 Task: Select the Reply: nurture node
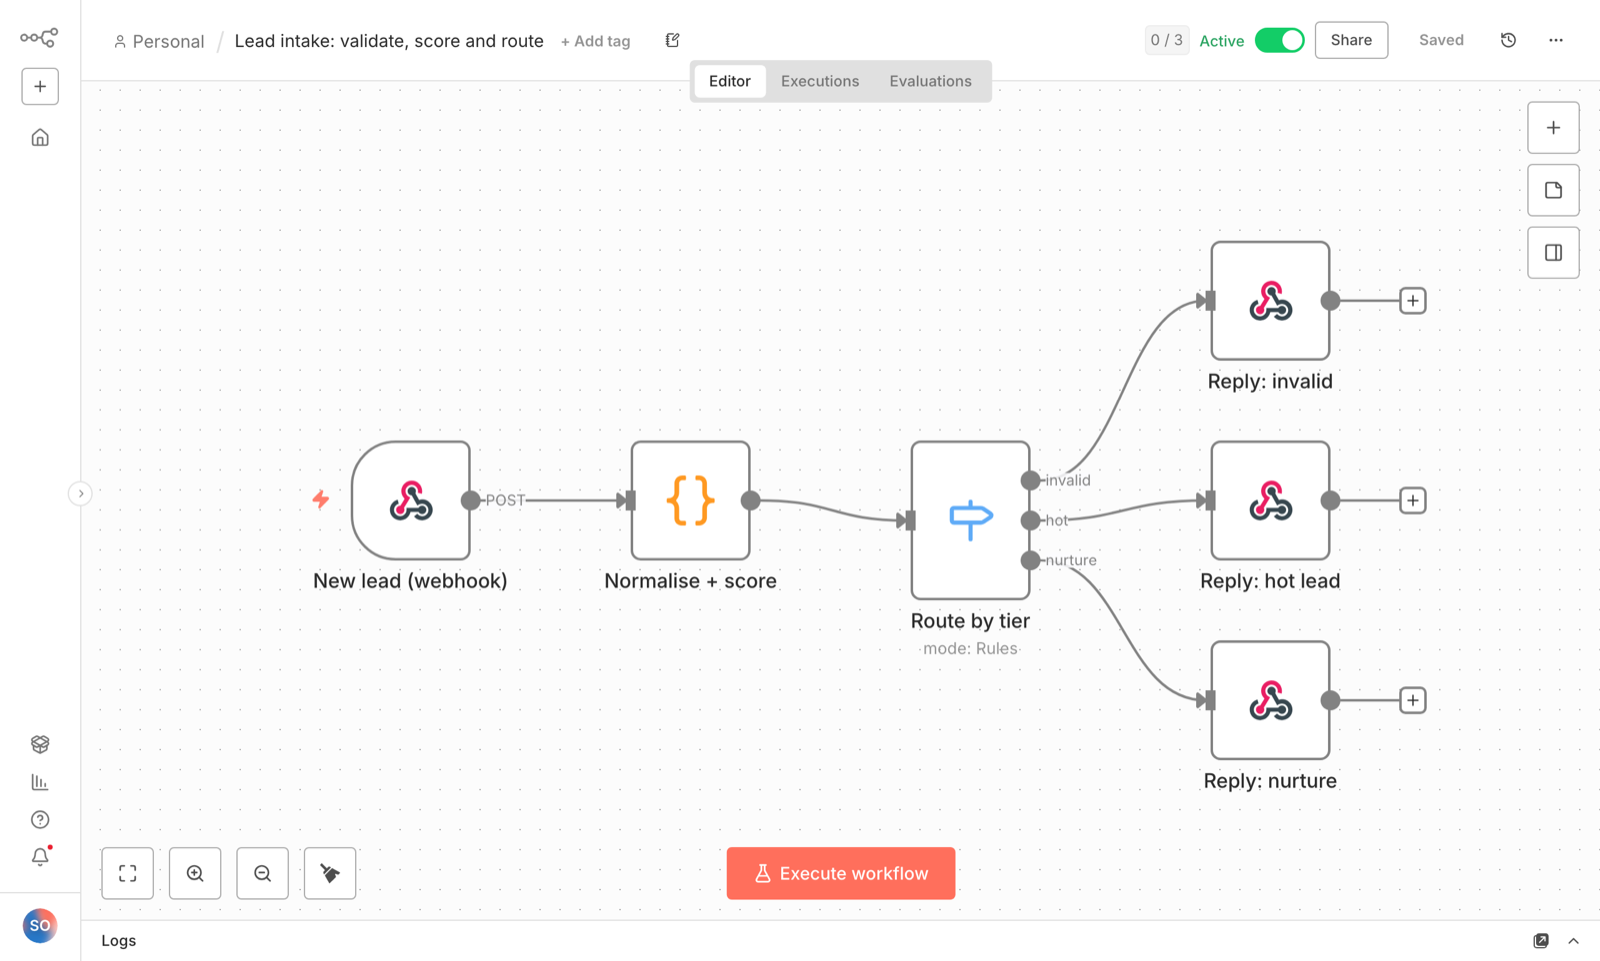point(1270,700)
